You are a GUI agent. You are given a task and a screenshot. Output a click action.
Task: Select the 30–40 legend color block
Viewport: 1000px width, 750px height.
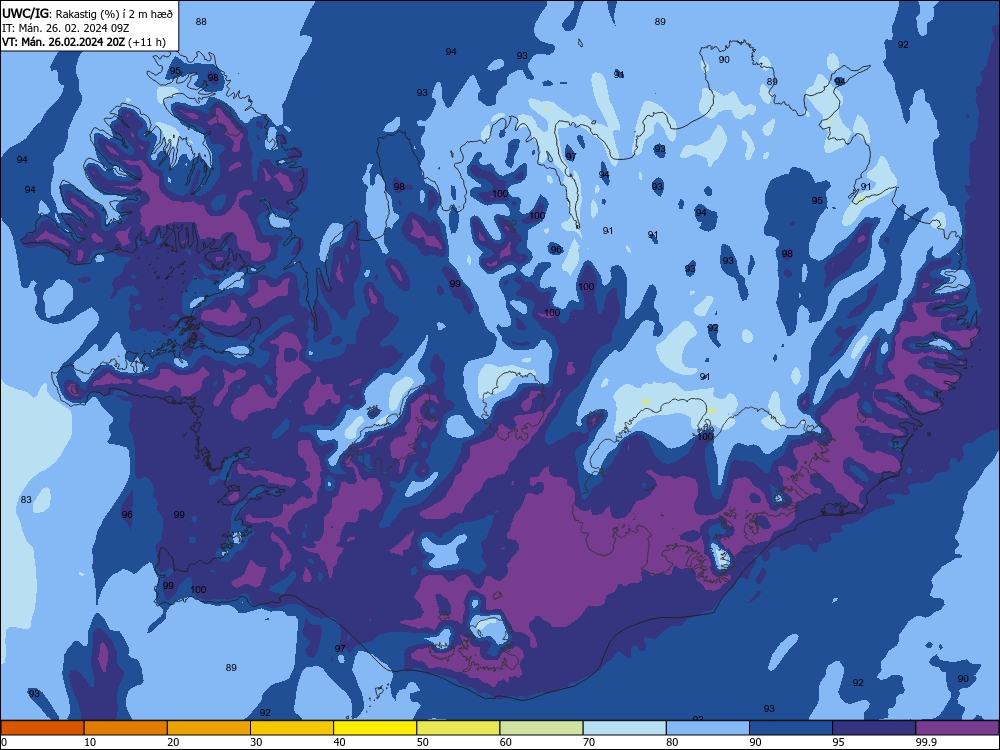[x=292, y=728]
